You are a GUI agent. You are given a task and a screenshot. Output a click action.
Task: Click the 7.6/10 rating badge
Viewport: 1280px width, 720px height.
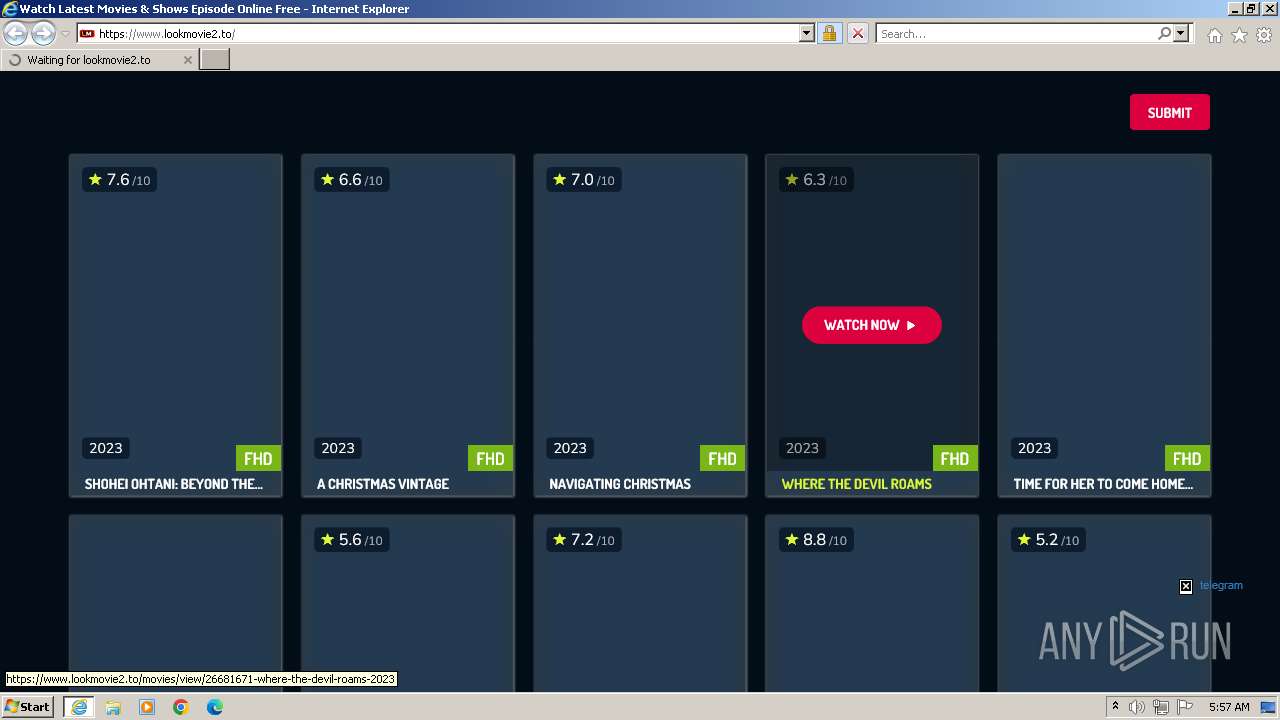119,180
